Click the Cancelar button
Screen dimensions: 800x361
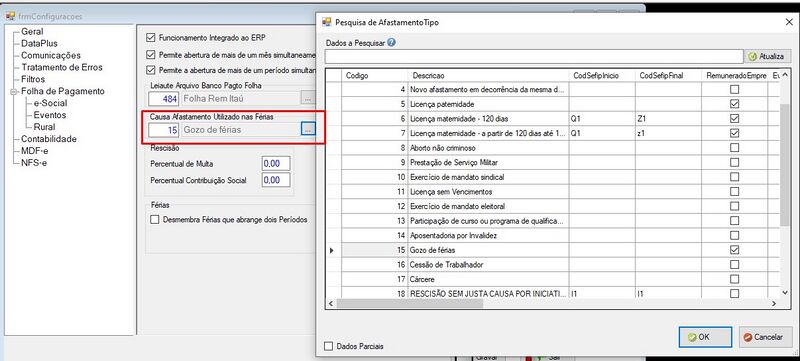765,337
